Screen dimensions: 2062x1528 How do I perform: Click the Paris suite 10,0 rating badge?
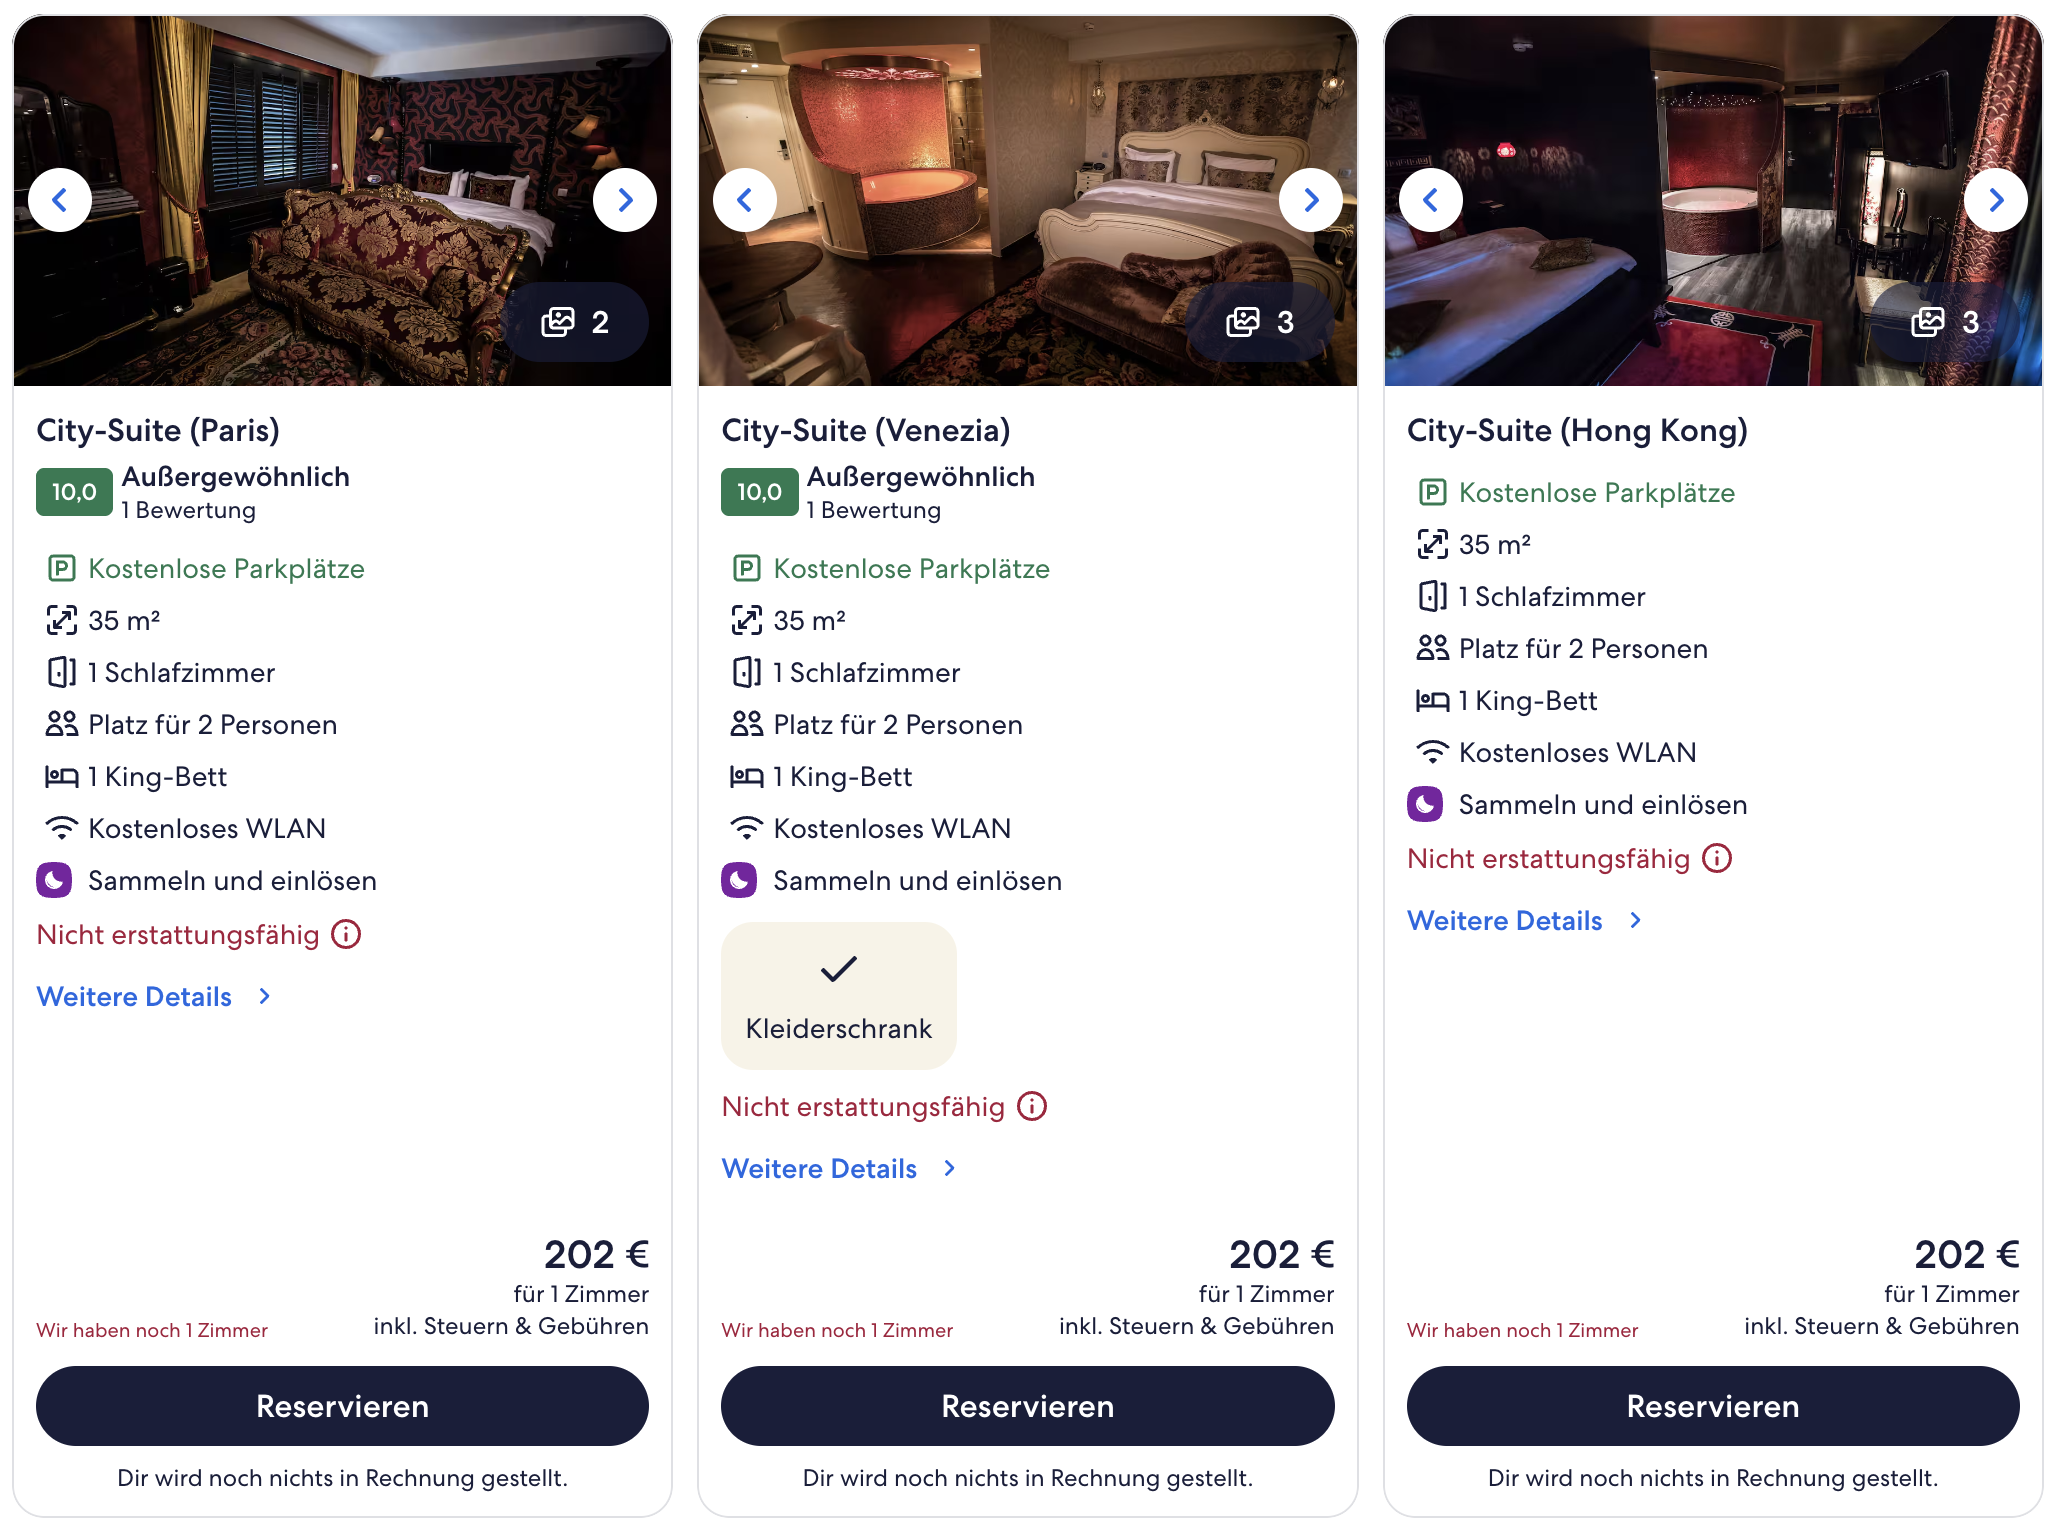point(74,492)
